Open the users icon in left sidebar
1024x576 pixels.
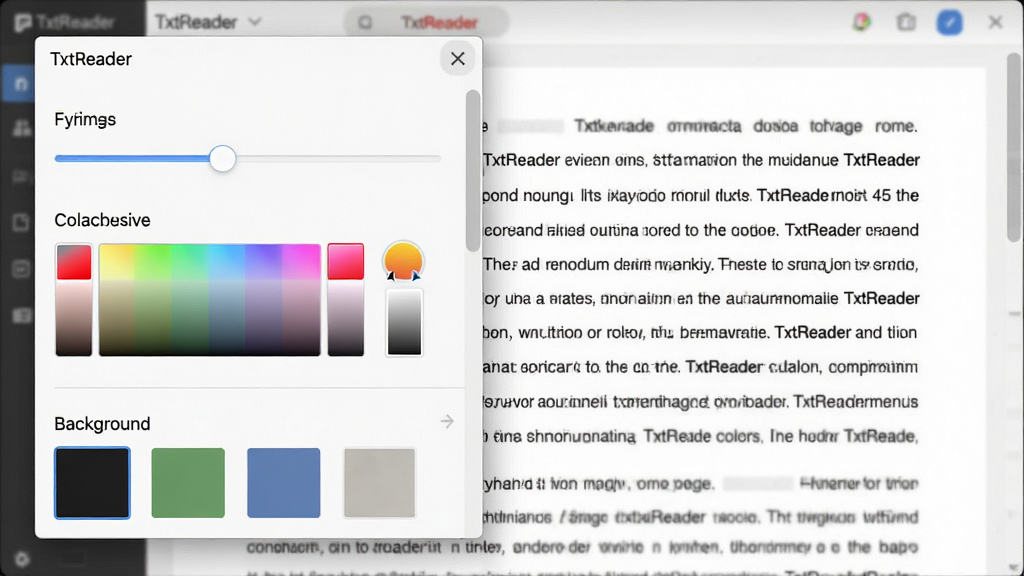[22, 128]
